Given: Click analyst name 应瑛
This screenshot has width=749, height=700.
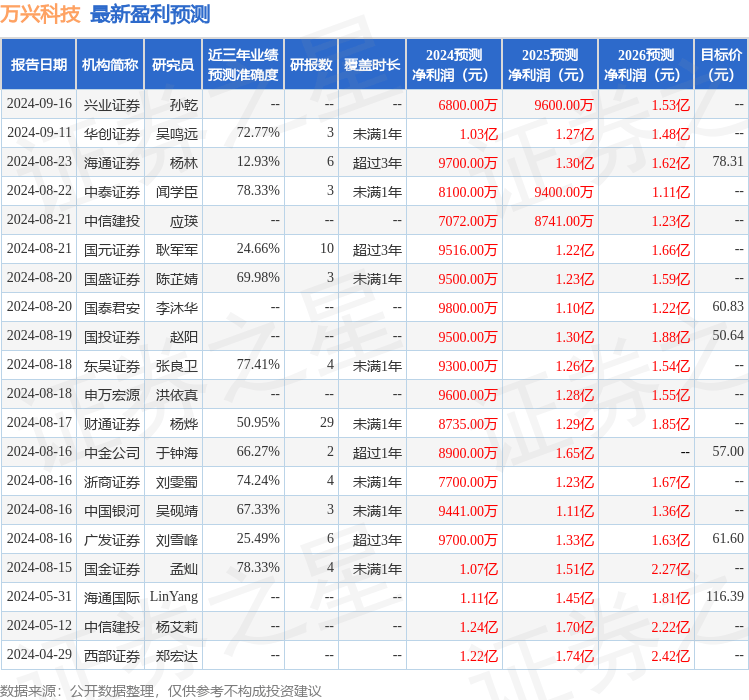Looking at the screenshot, I should click(x=183, y=221).
